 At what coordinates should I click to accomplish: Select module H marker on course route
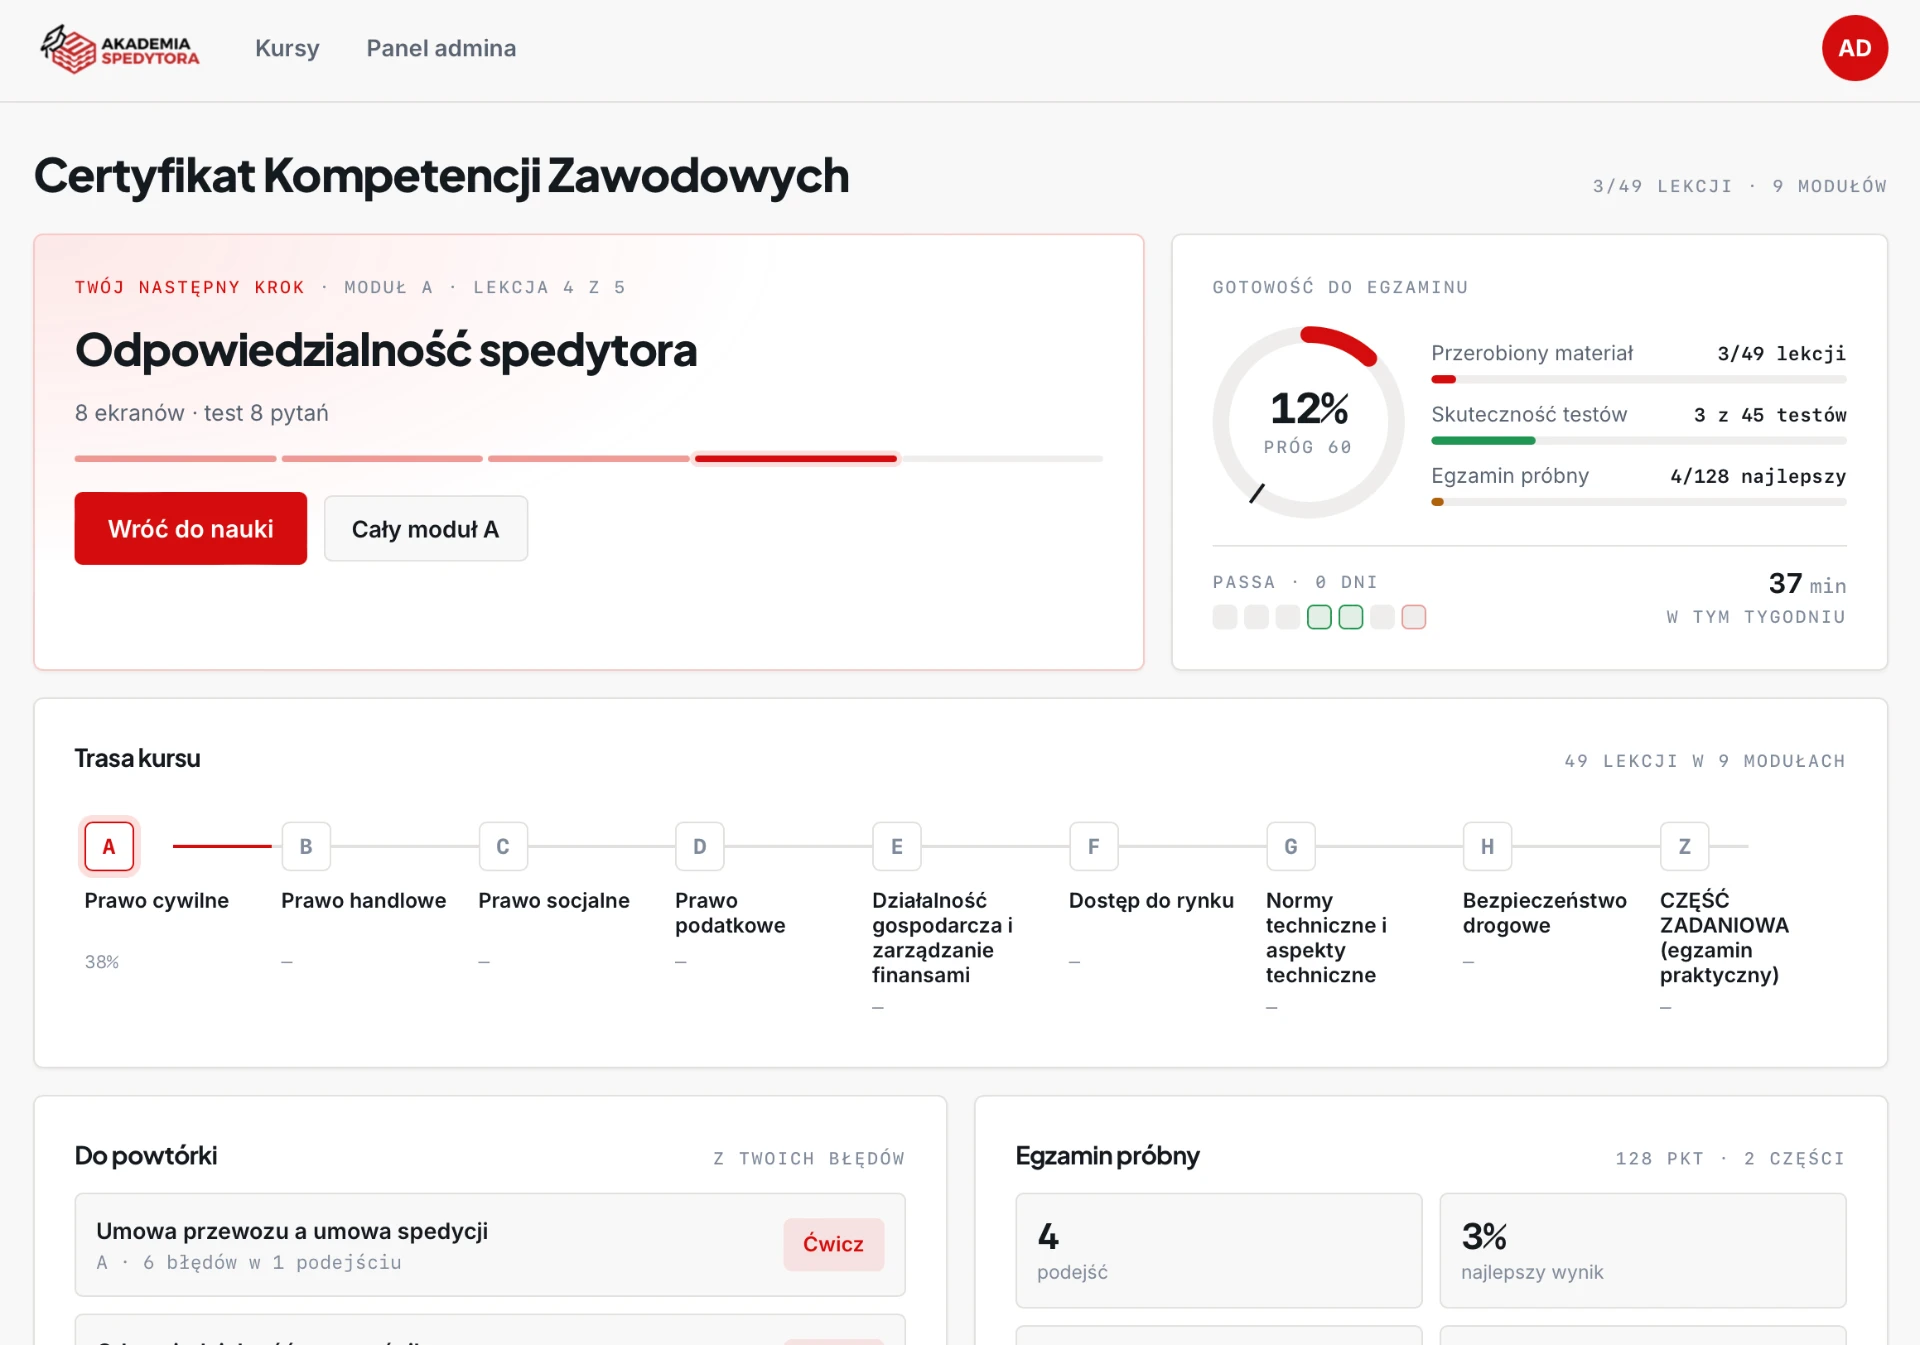(x=1488, y=846)
